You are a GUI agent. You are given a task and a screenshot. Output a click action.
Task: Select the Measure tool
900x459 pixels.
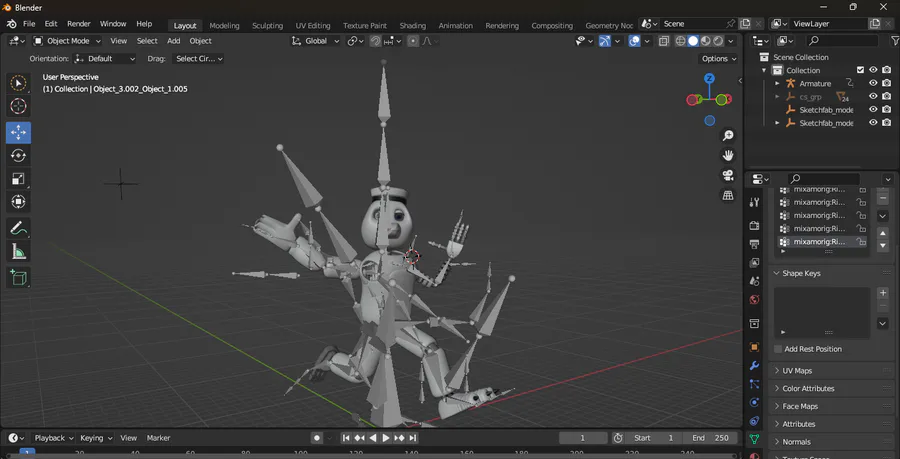click(18, 251)
